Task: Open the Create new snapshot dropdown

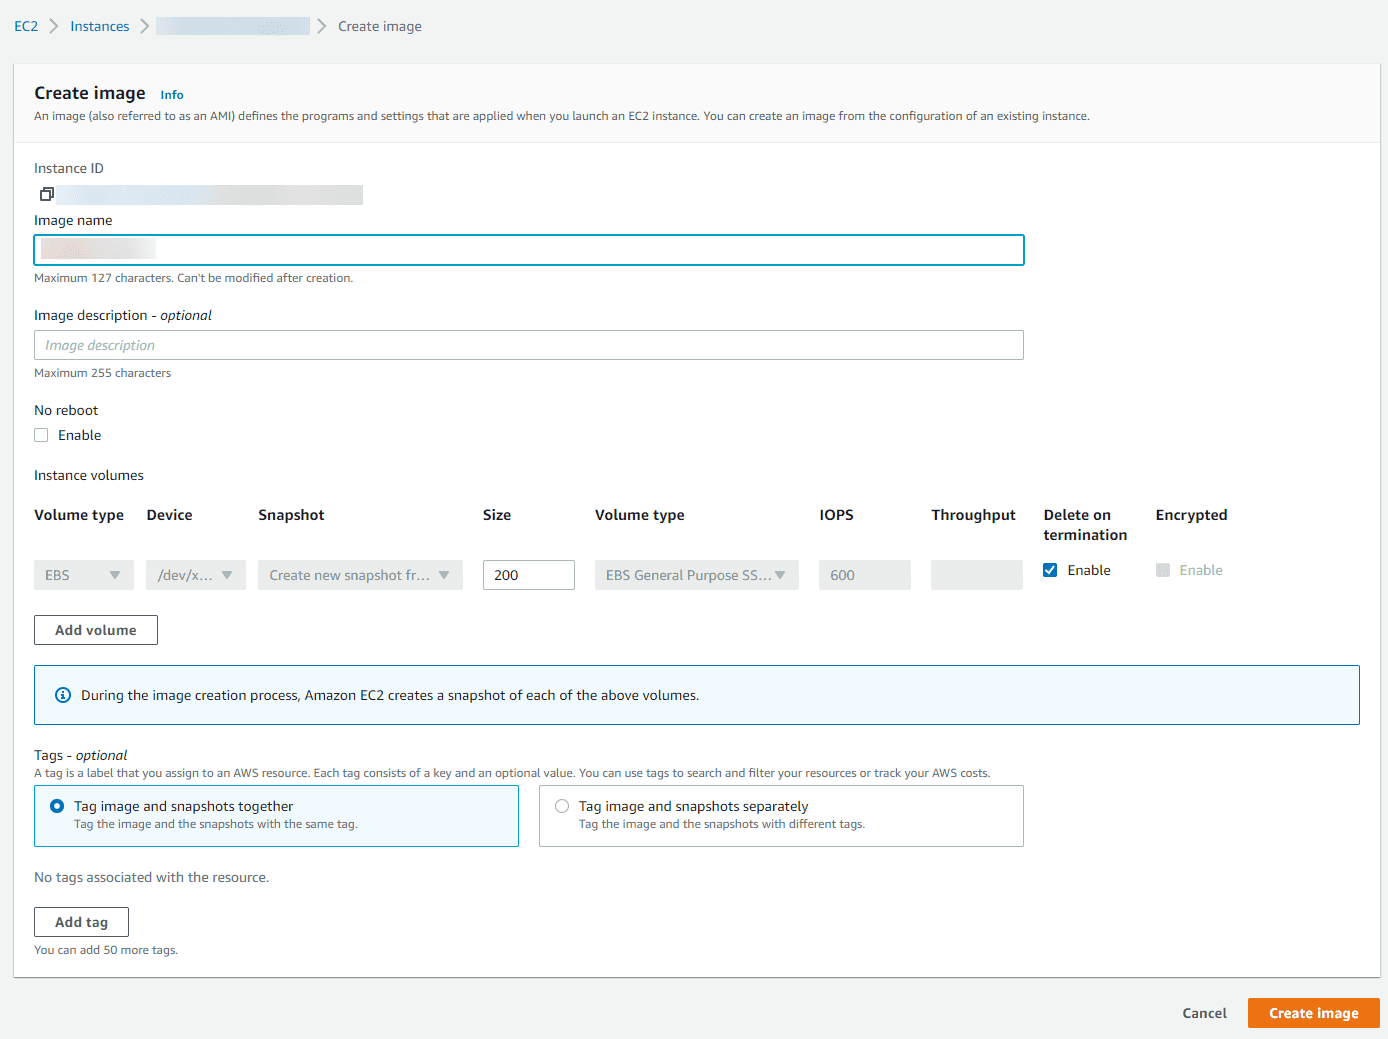Action: point(360,575)
